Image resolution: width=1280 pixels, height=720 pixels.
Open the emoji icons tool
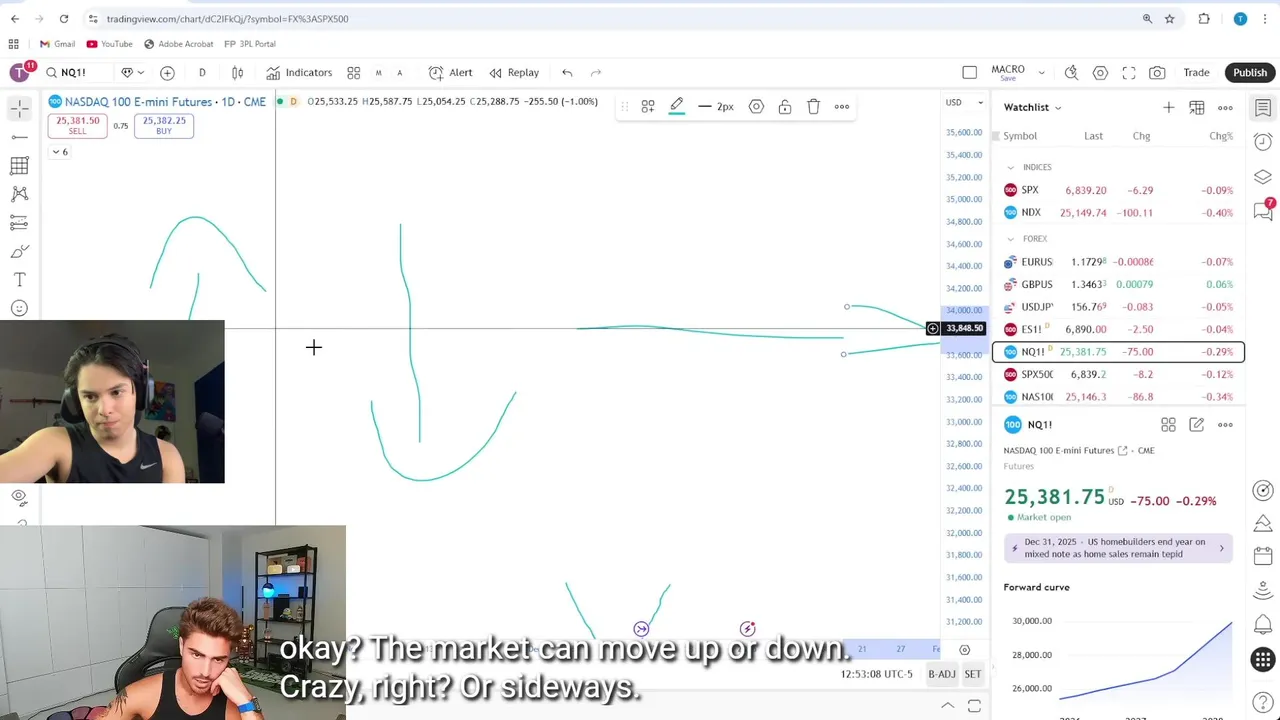[19, 308]
